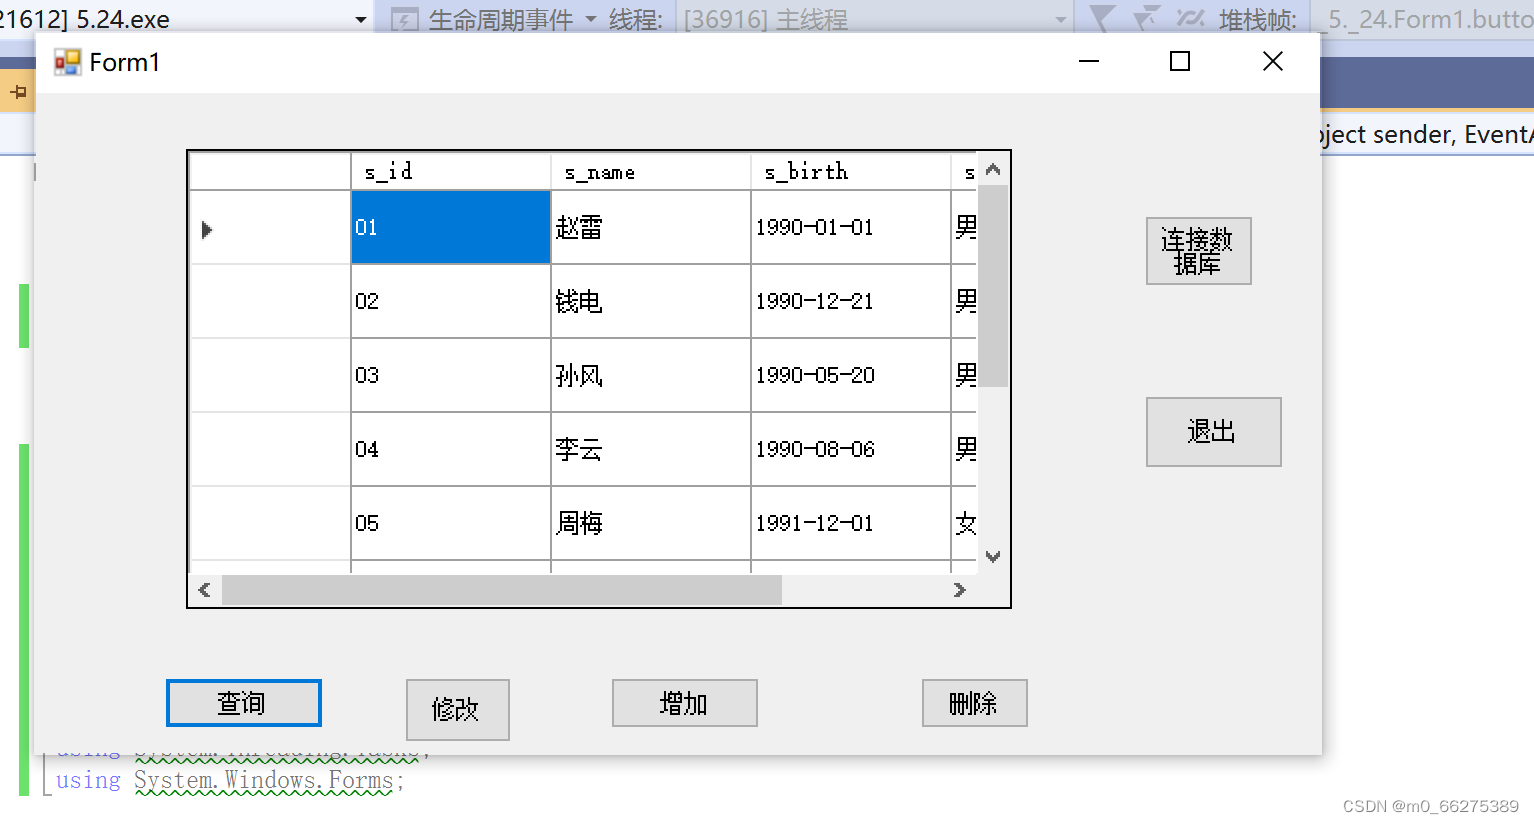Click the 连接数据库 connect database button
Image resolution: width=1534 pixels, height=824 pixels.
[1198, 251]
